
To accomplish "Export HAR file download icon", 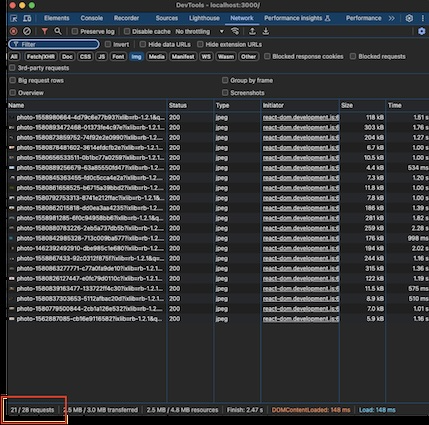I will click(266, 31).
